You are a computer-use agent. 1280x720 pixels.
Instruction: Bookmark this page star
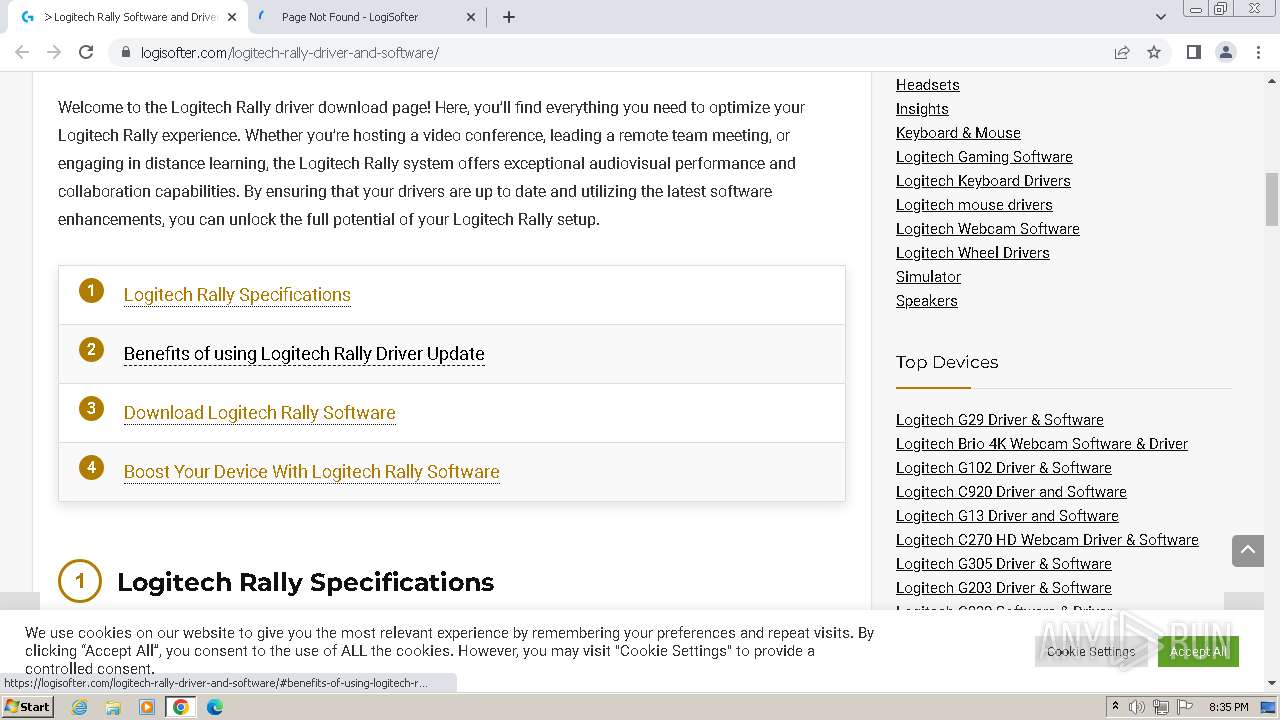(x=1154, y=52)
